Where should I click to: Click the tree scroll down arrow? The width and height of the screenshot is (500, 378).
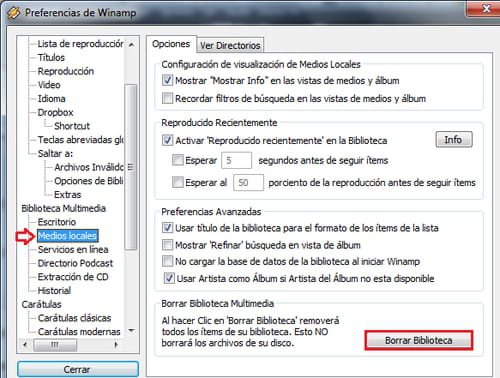tap(131, 331)
